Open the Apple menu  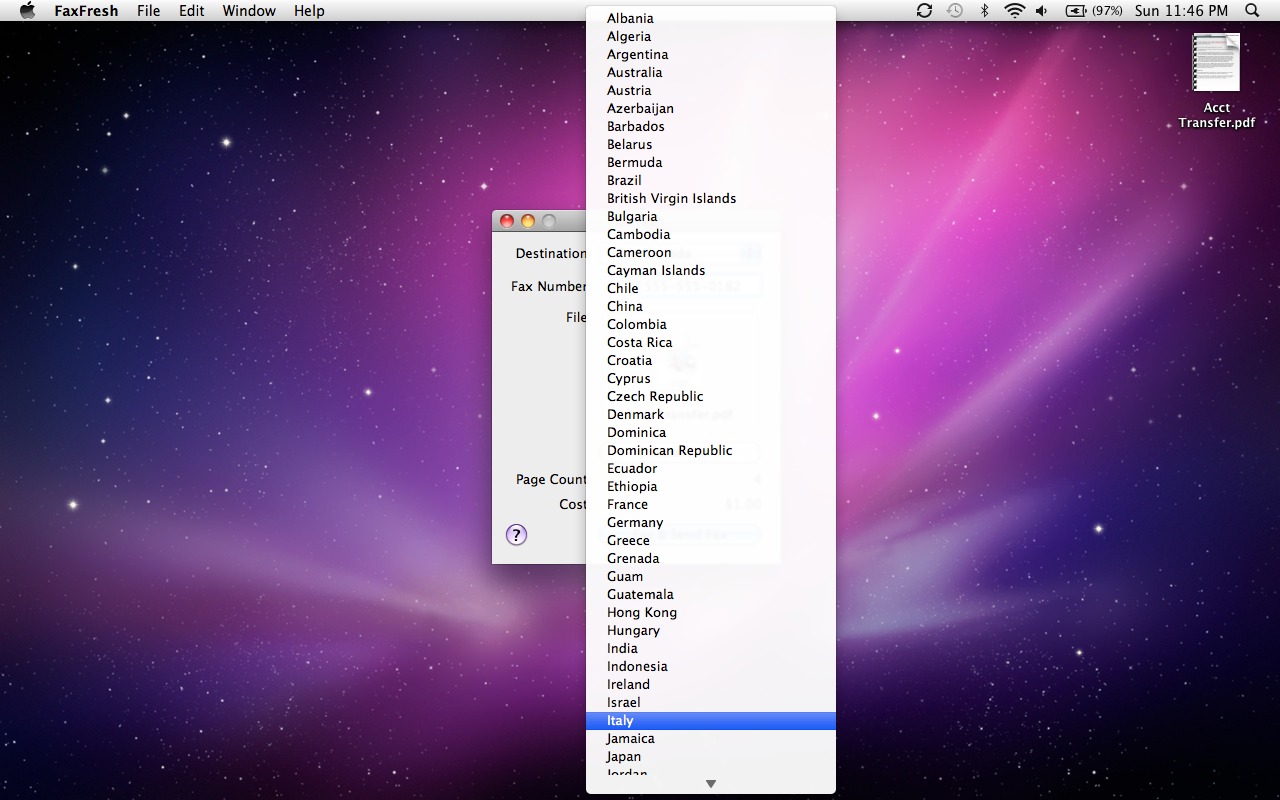[x=27, y=11]
